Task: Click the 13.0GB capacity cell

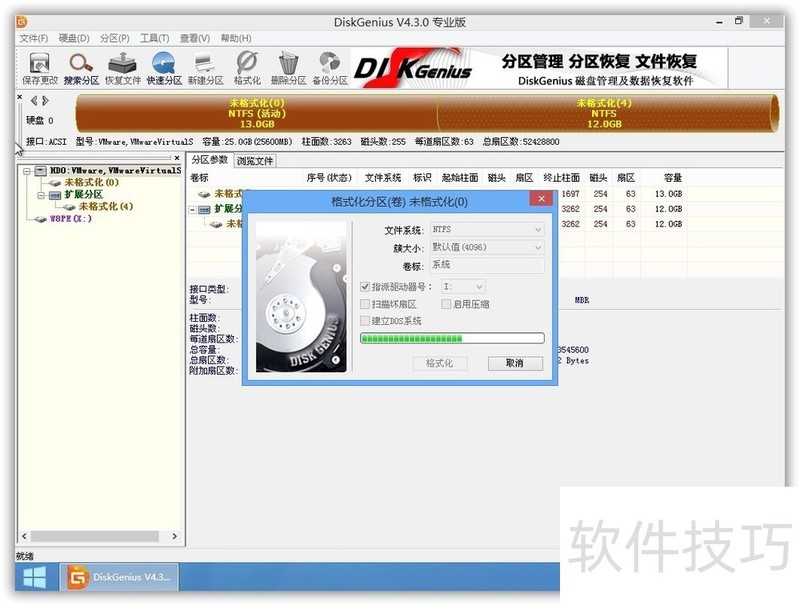Action: pos(668,194)
